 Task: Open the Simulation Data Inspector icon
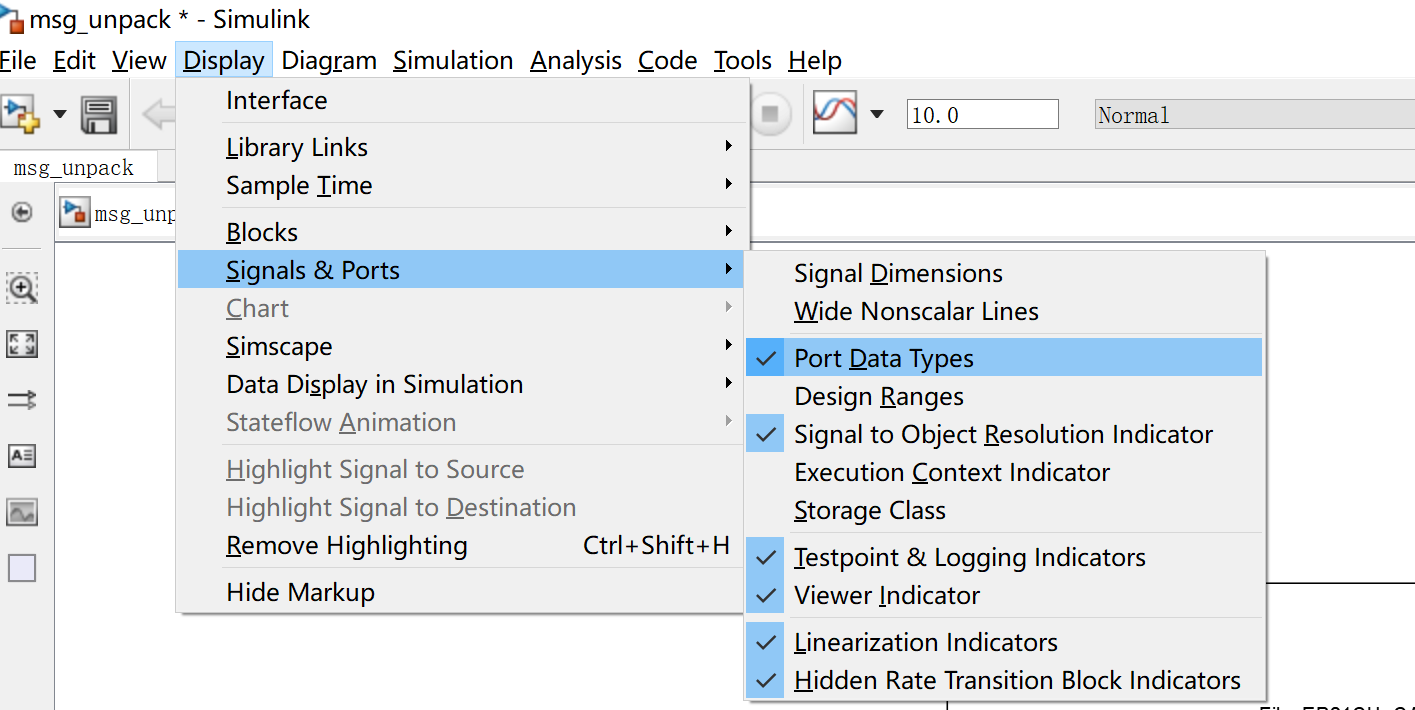pyautogui.click(x=834, y=113)
